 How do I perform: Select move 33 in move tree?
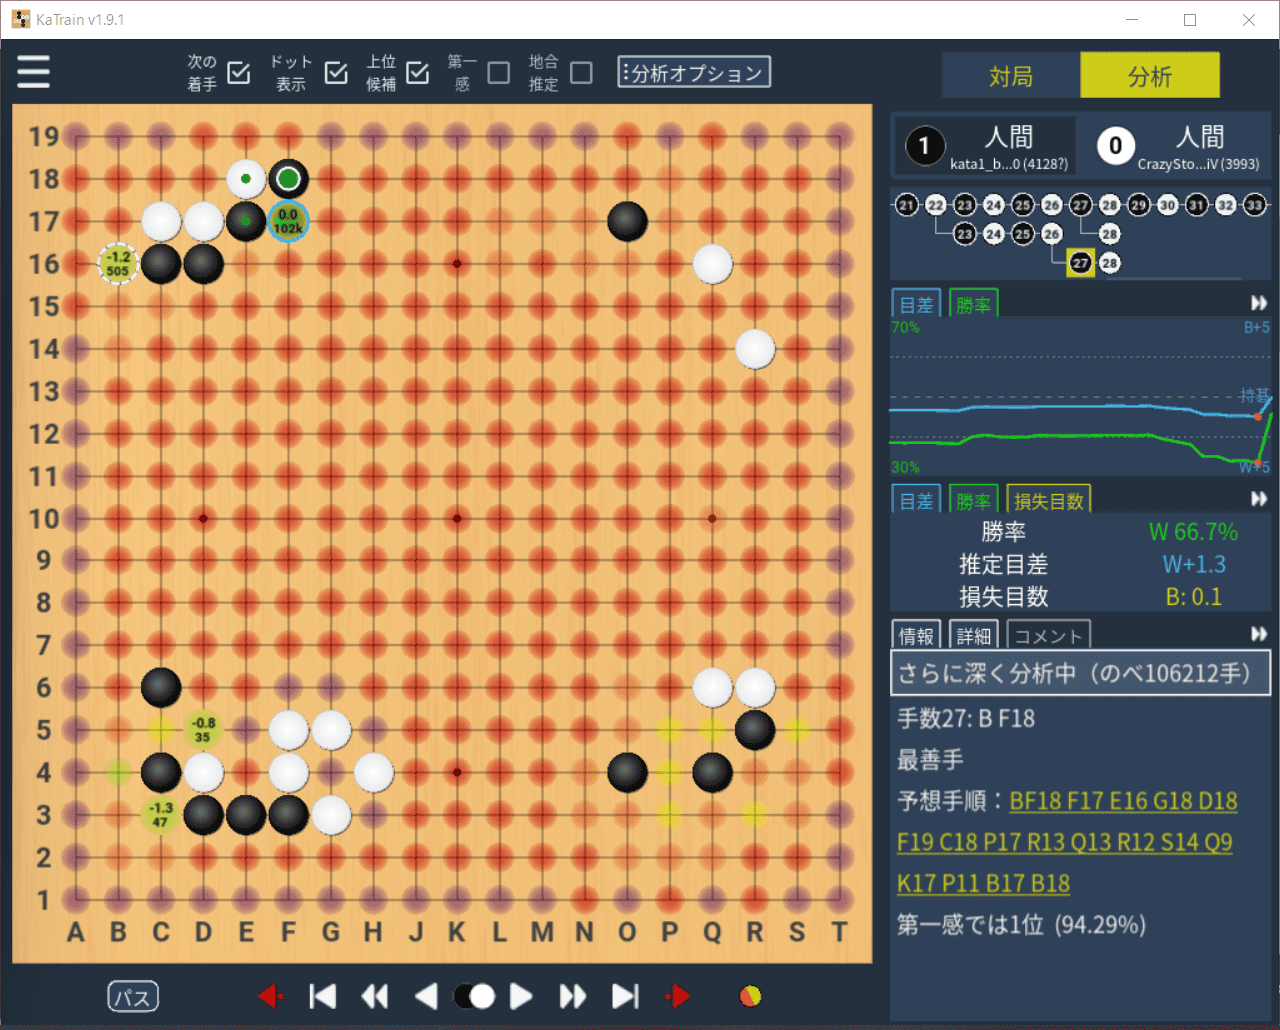click(x=1255, y=205)
